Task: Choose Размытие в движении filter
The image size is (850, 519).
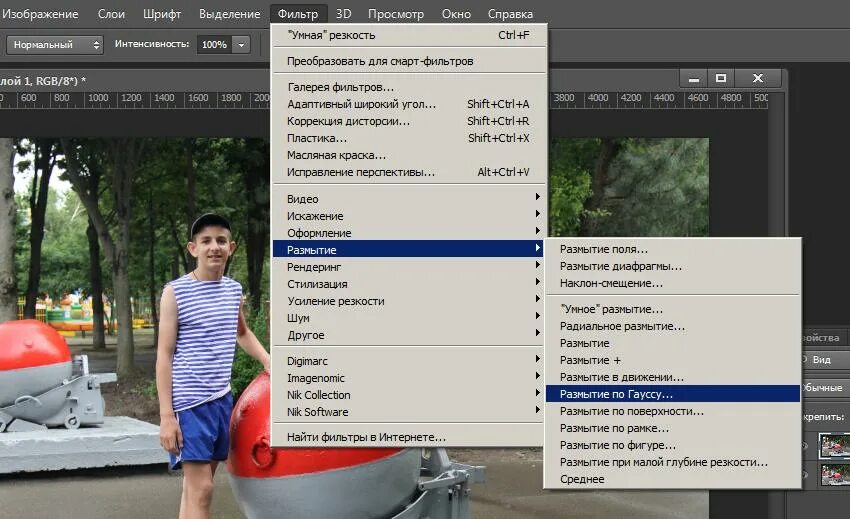Action: 673,377
